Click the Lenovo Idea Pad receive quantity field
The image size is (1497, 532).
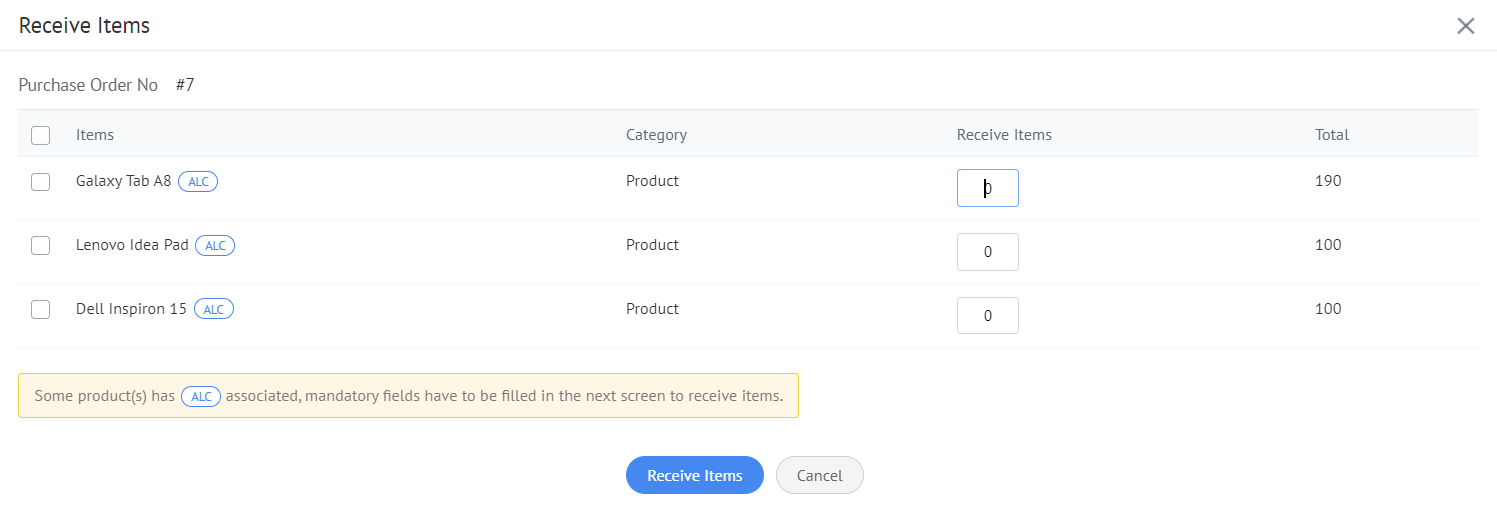pyautogui.click(x=987, y=252)
